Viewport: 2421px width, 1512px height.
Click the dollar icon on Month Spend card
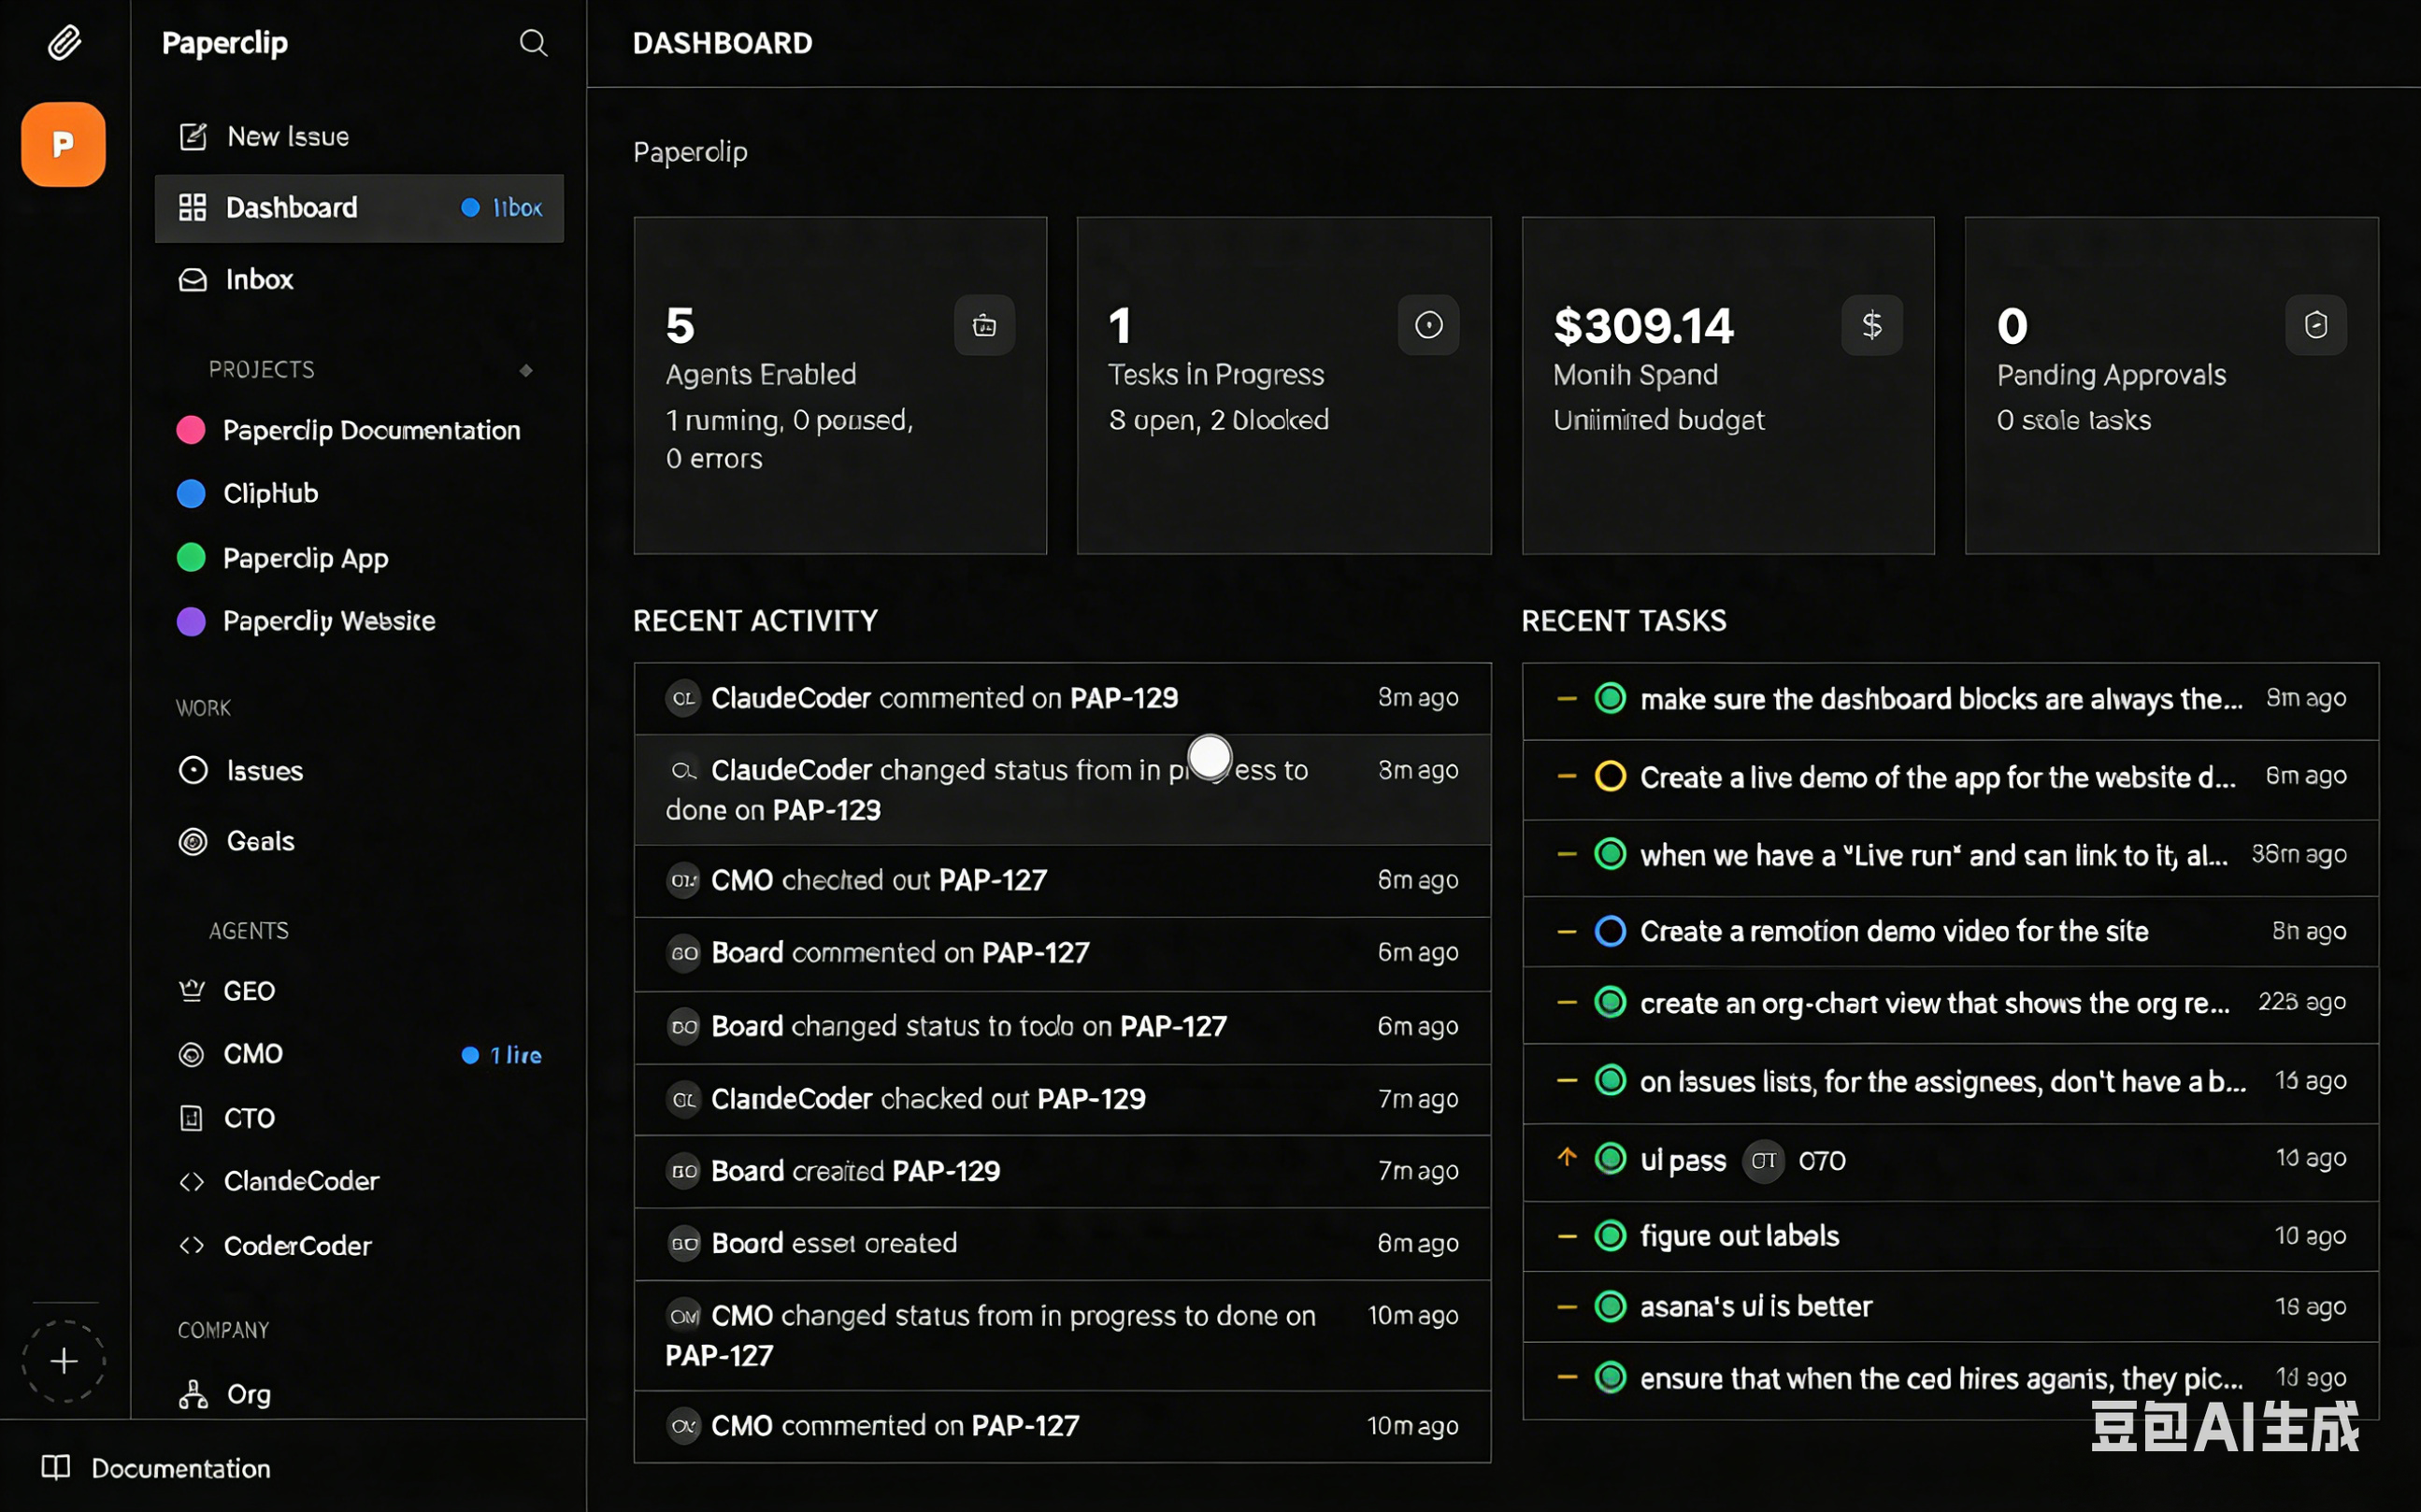pyautogui.click(x=1871, y=325)
